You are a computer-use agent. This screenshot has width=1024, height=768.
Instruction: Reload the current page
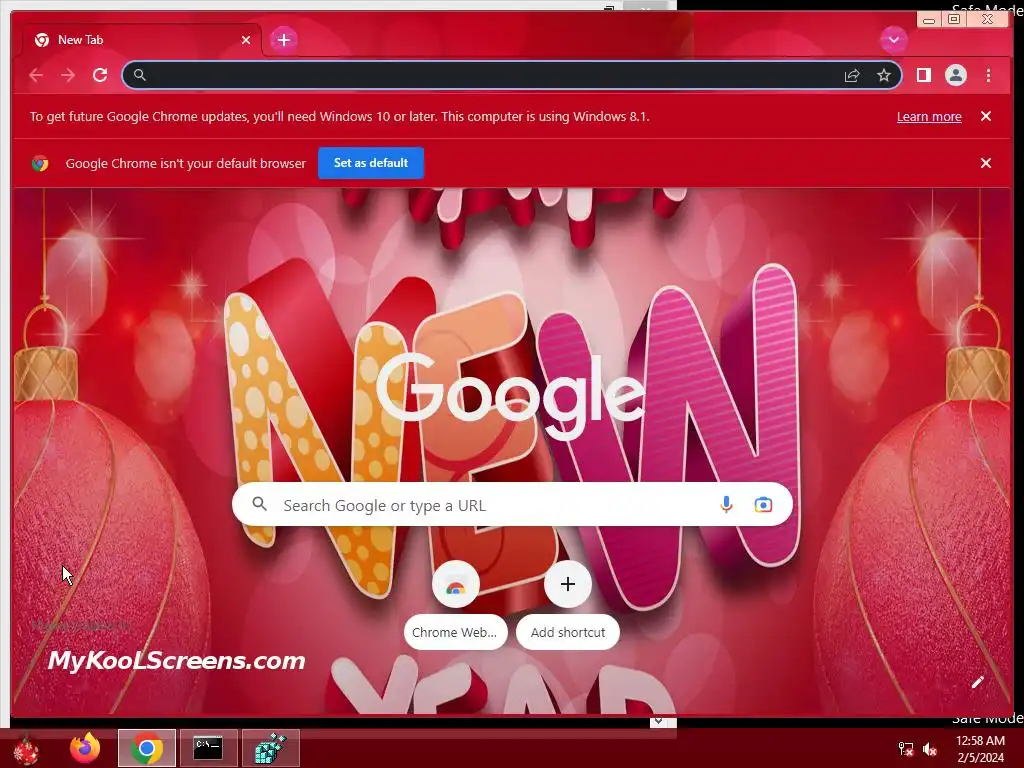point(100,75)
